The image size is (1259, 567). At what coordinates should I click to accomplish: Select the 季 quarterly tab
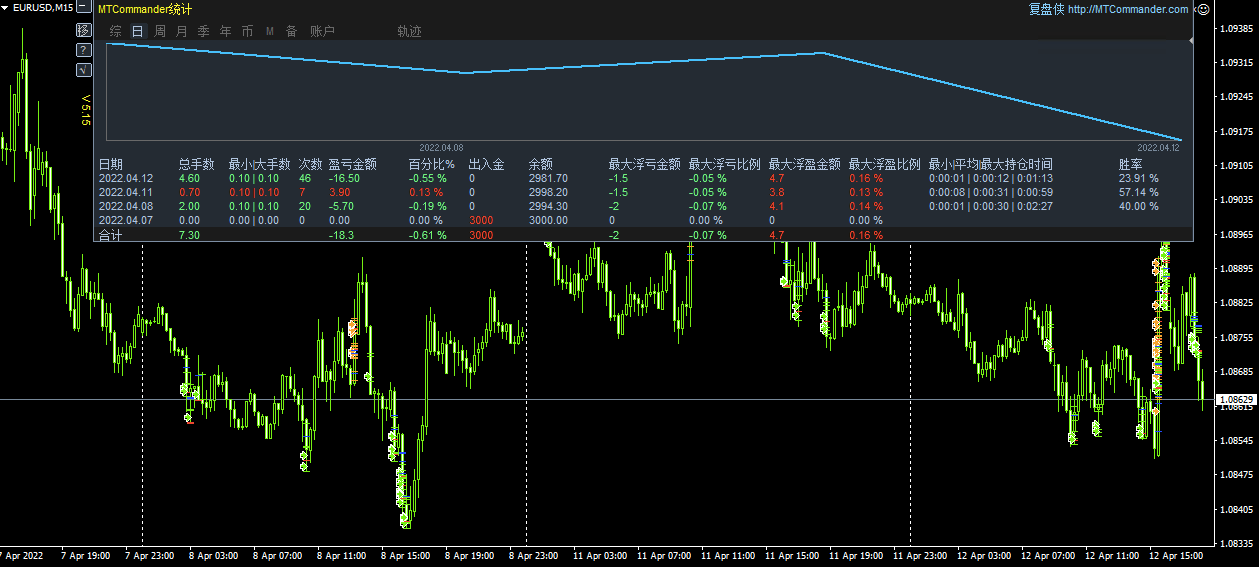[x=203, y=31]
